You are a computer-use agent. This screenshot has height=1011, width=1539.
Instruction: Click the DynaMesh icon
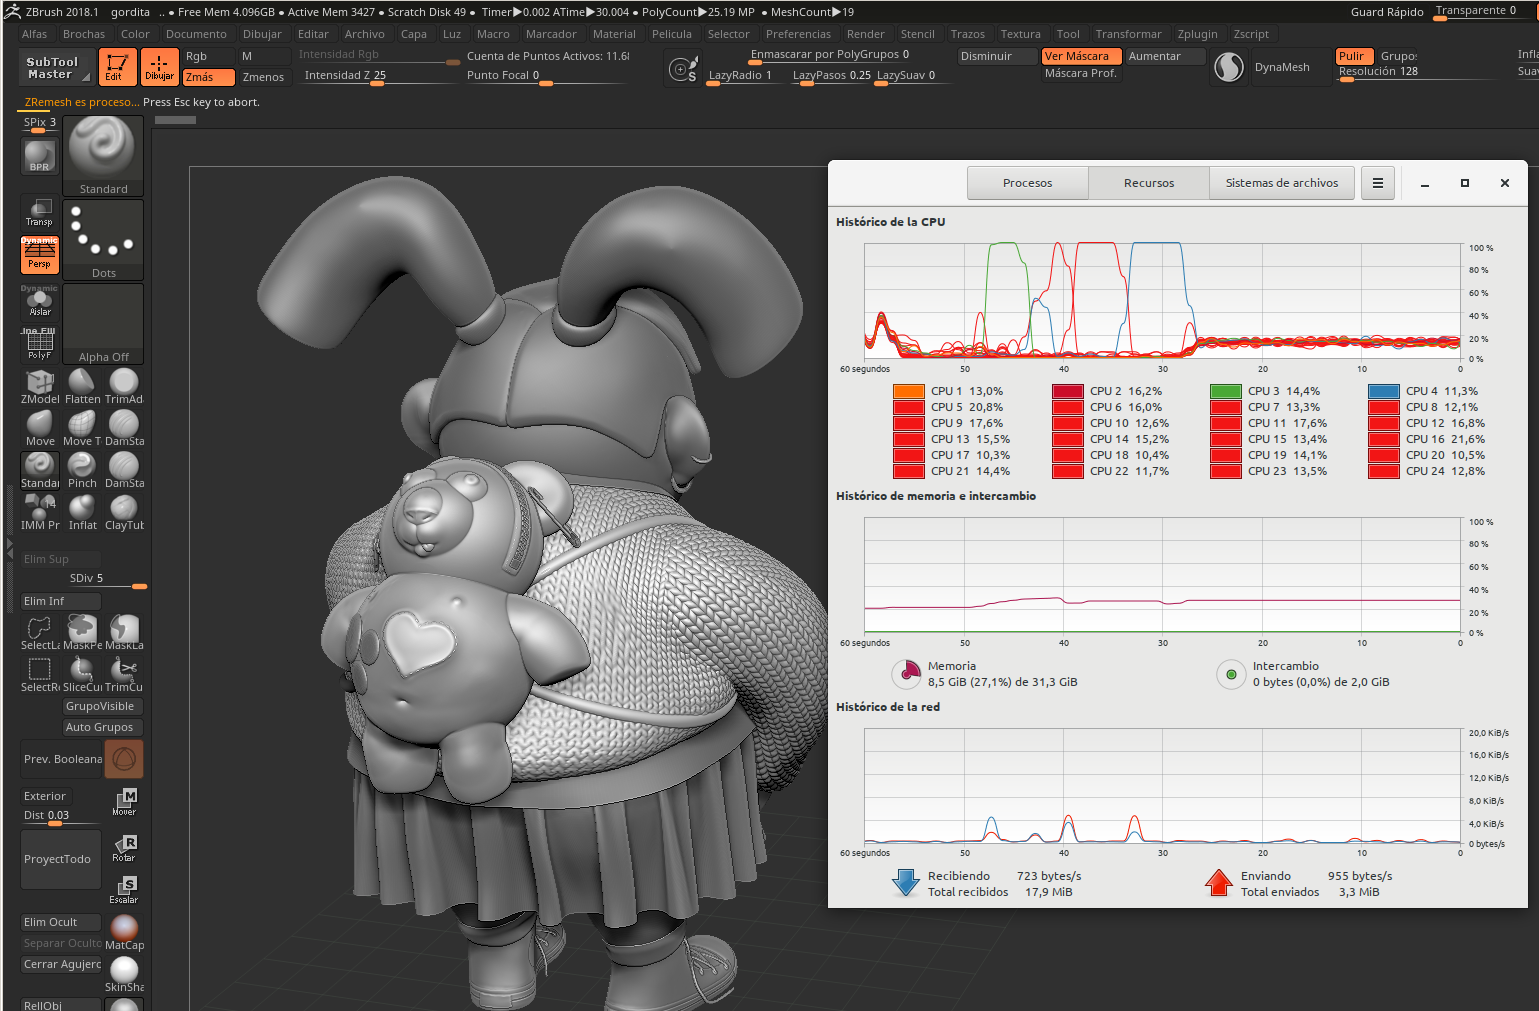(1229, 68)
